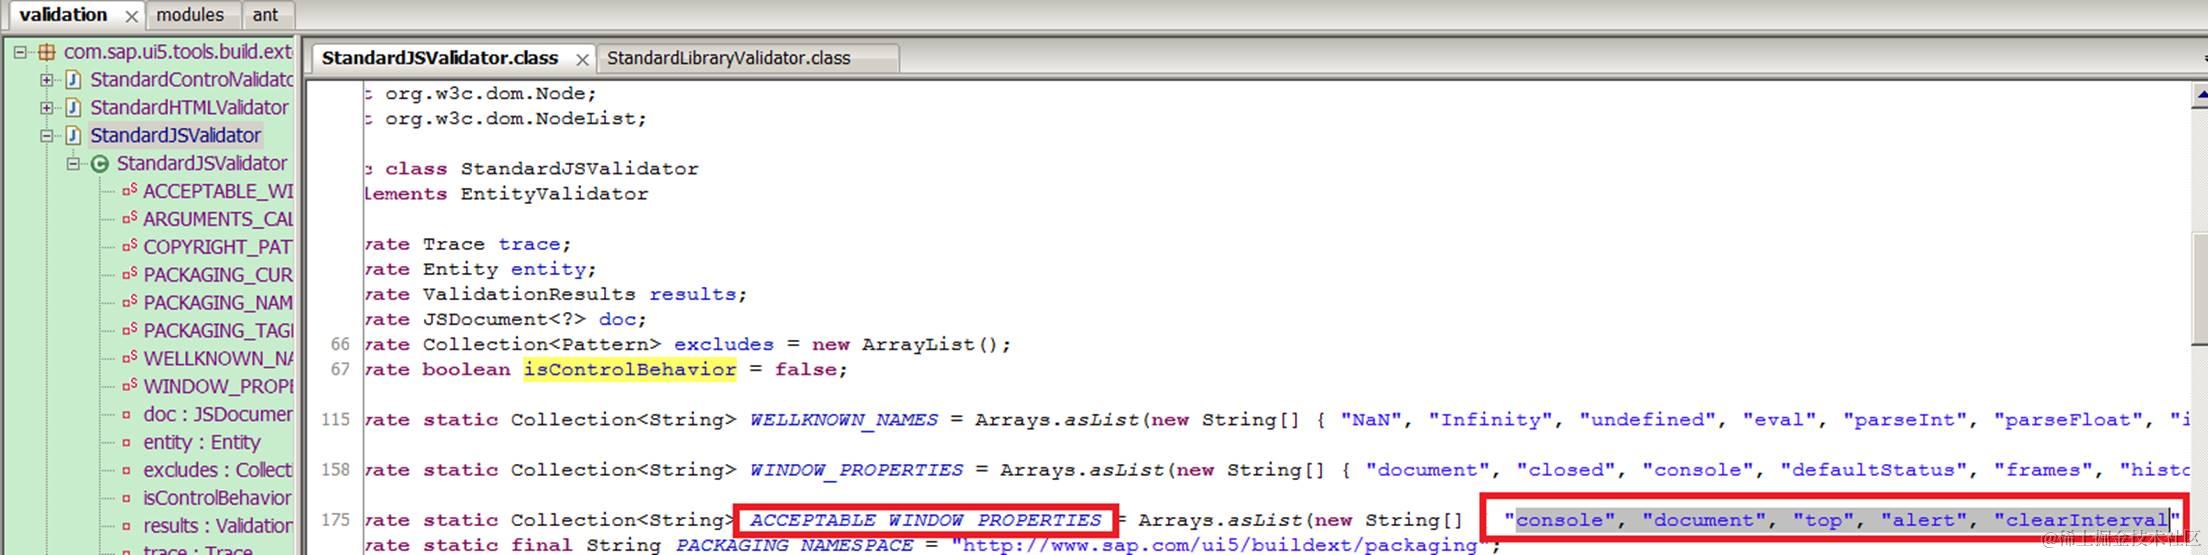Collapse the StandardJSValidator file node
This screenshot has width=2208, height=555.
pyautogui.click(x=46, y=136)
